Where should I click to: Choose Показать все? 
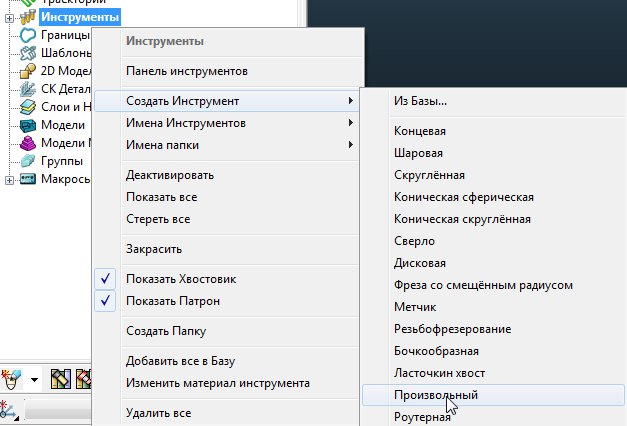(226, 197)
